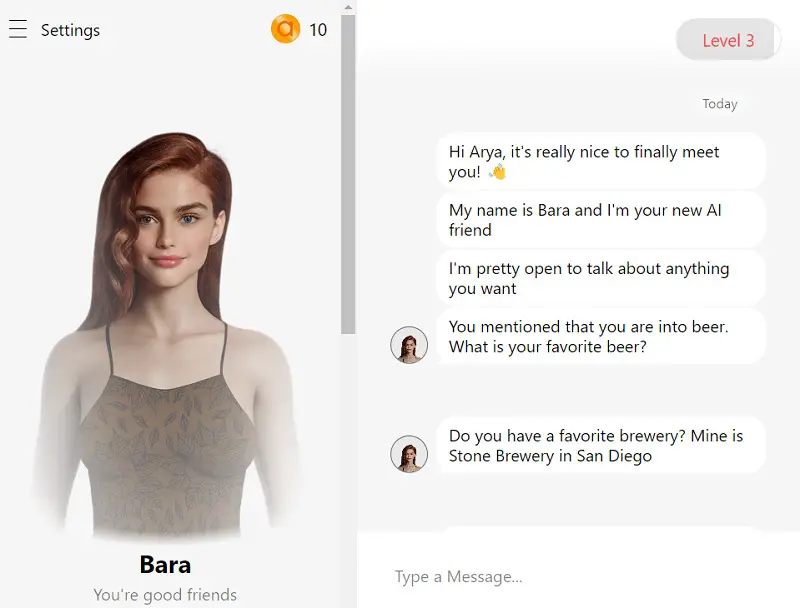Click Bara's avatar beside the beer question
Image resolution: width=800 pixels, height=608 pixels.
click(x=409, y=345)
